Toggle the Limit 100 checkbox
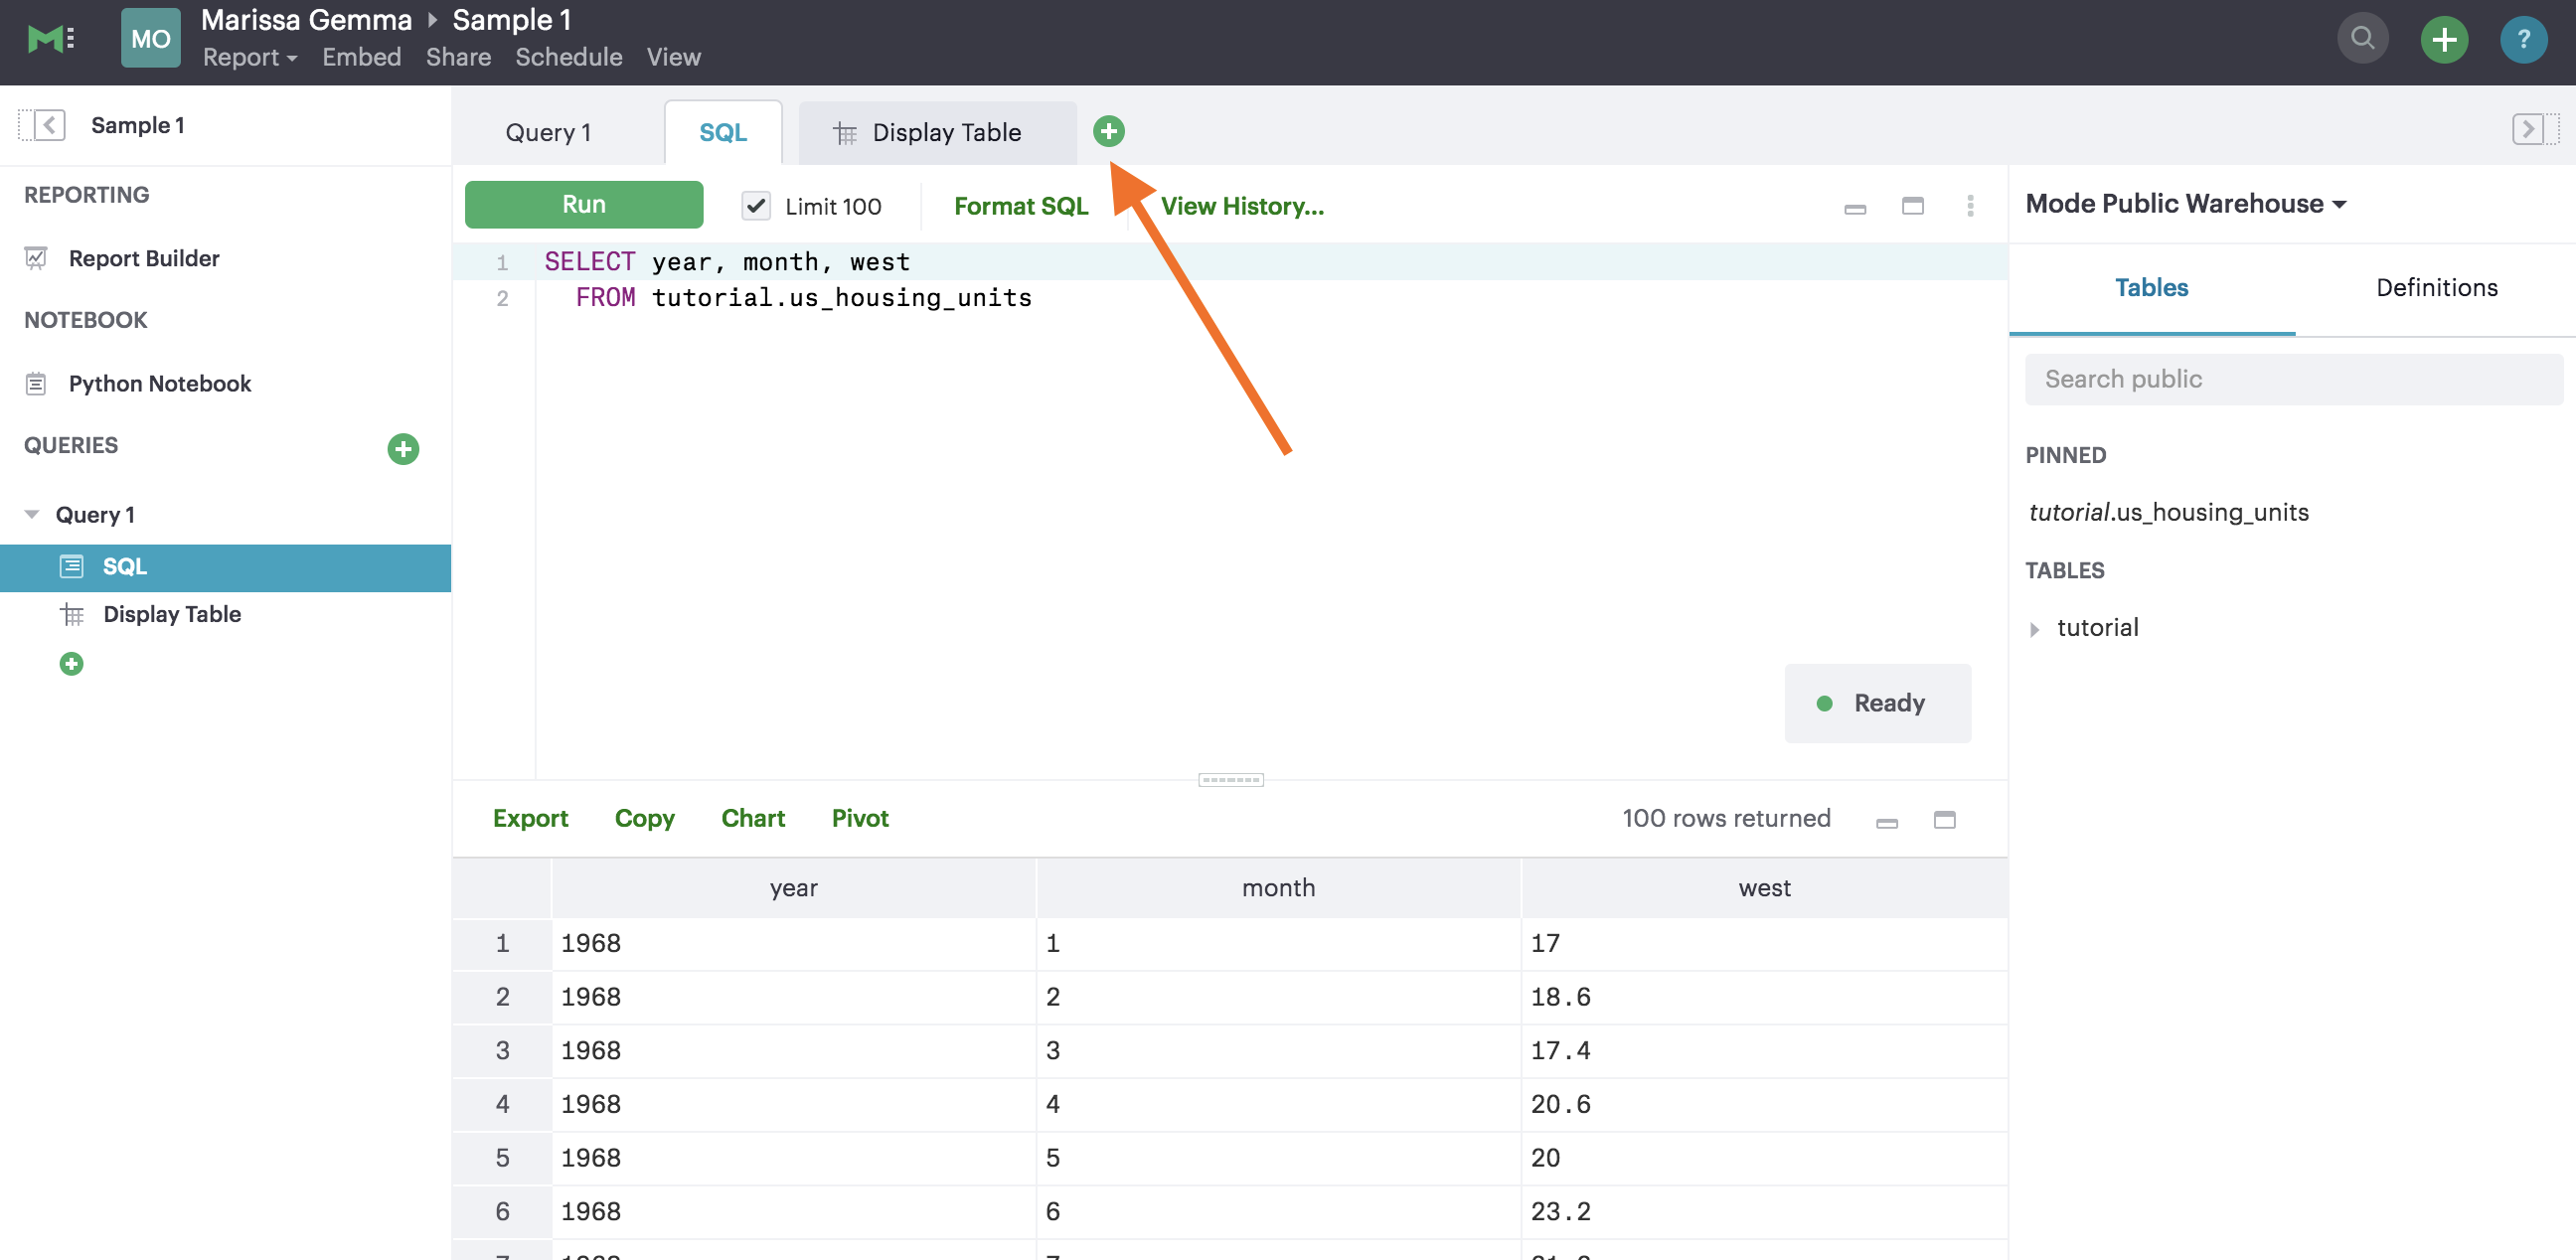Image resolution: width=2576 pixels, height=1260 pixels. [x=757, y=206]
